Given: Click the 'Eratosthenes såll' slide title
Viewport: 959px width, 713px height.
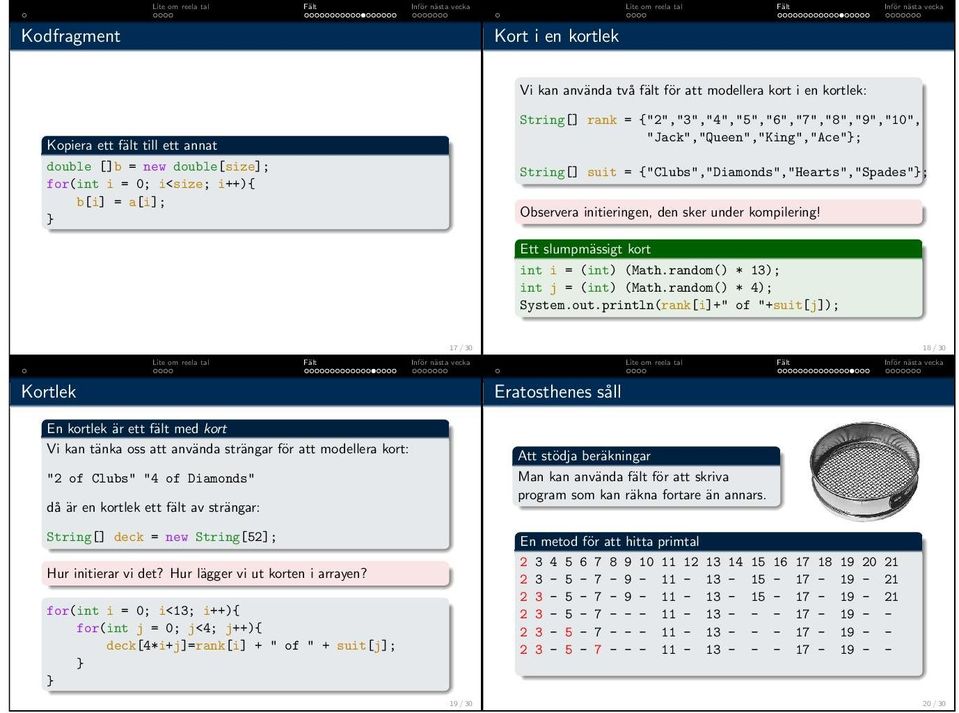Looking at the screenshot, I should (x=557, y=391).
